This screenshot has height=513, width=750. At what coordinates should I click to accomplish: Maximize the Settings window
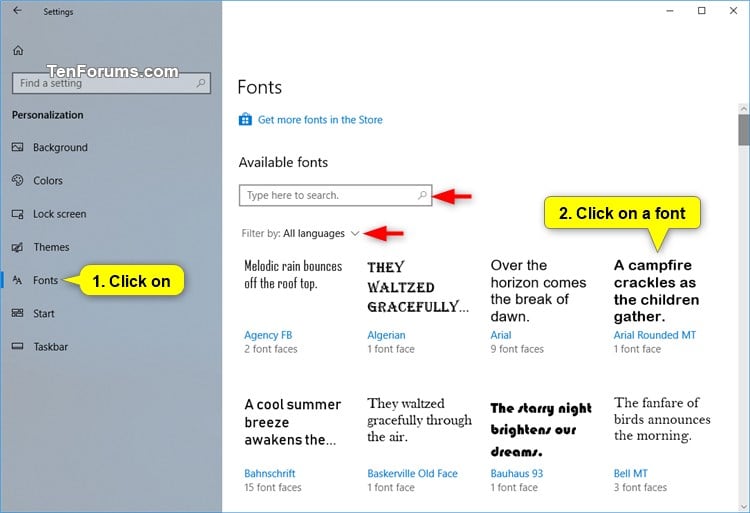tap(701, 11)
